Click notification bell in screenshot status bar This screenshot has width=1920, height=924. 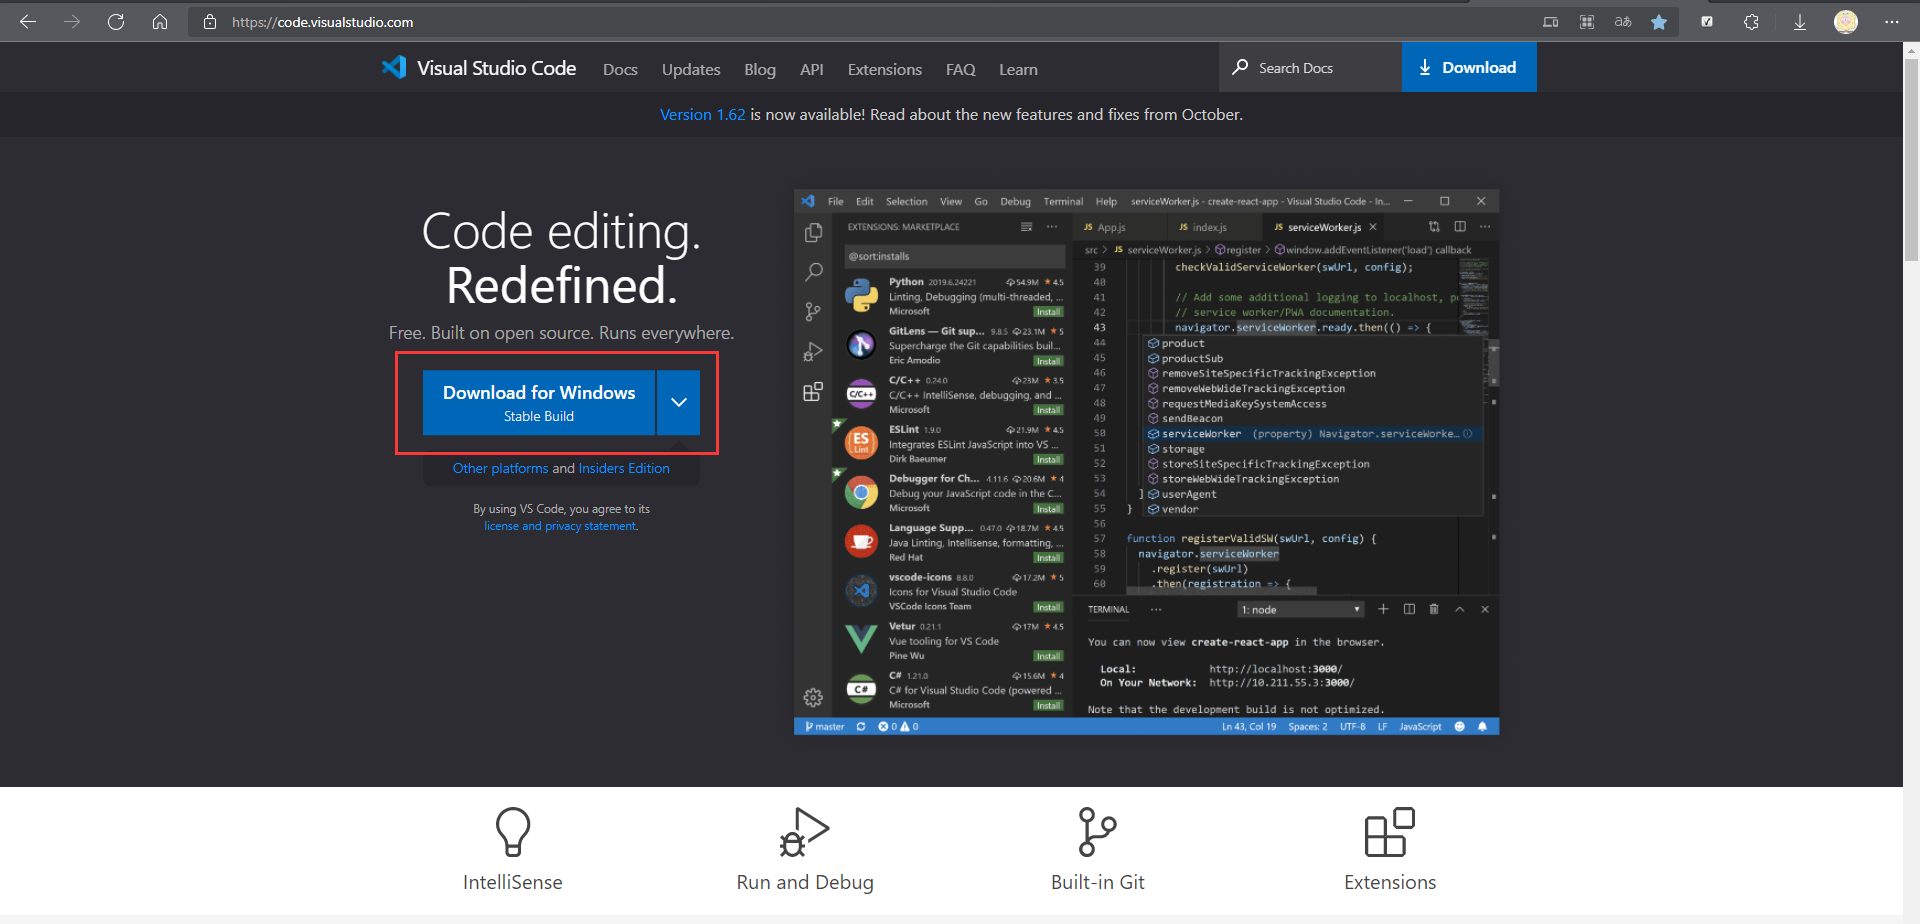point(1482,726)
